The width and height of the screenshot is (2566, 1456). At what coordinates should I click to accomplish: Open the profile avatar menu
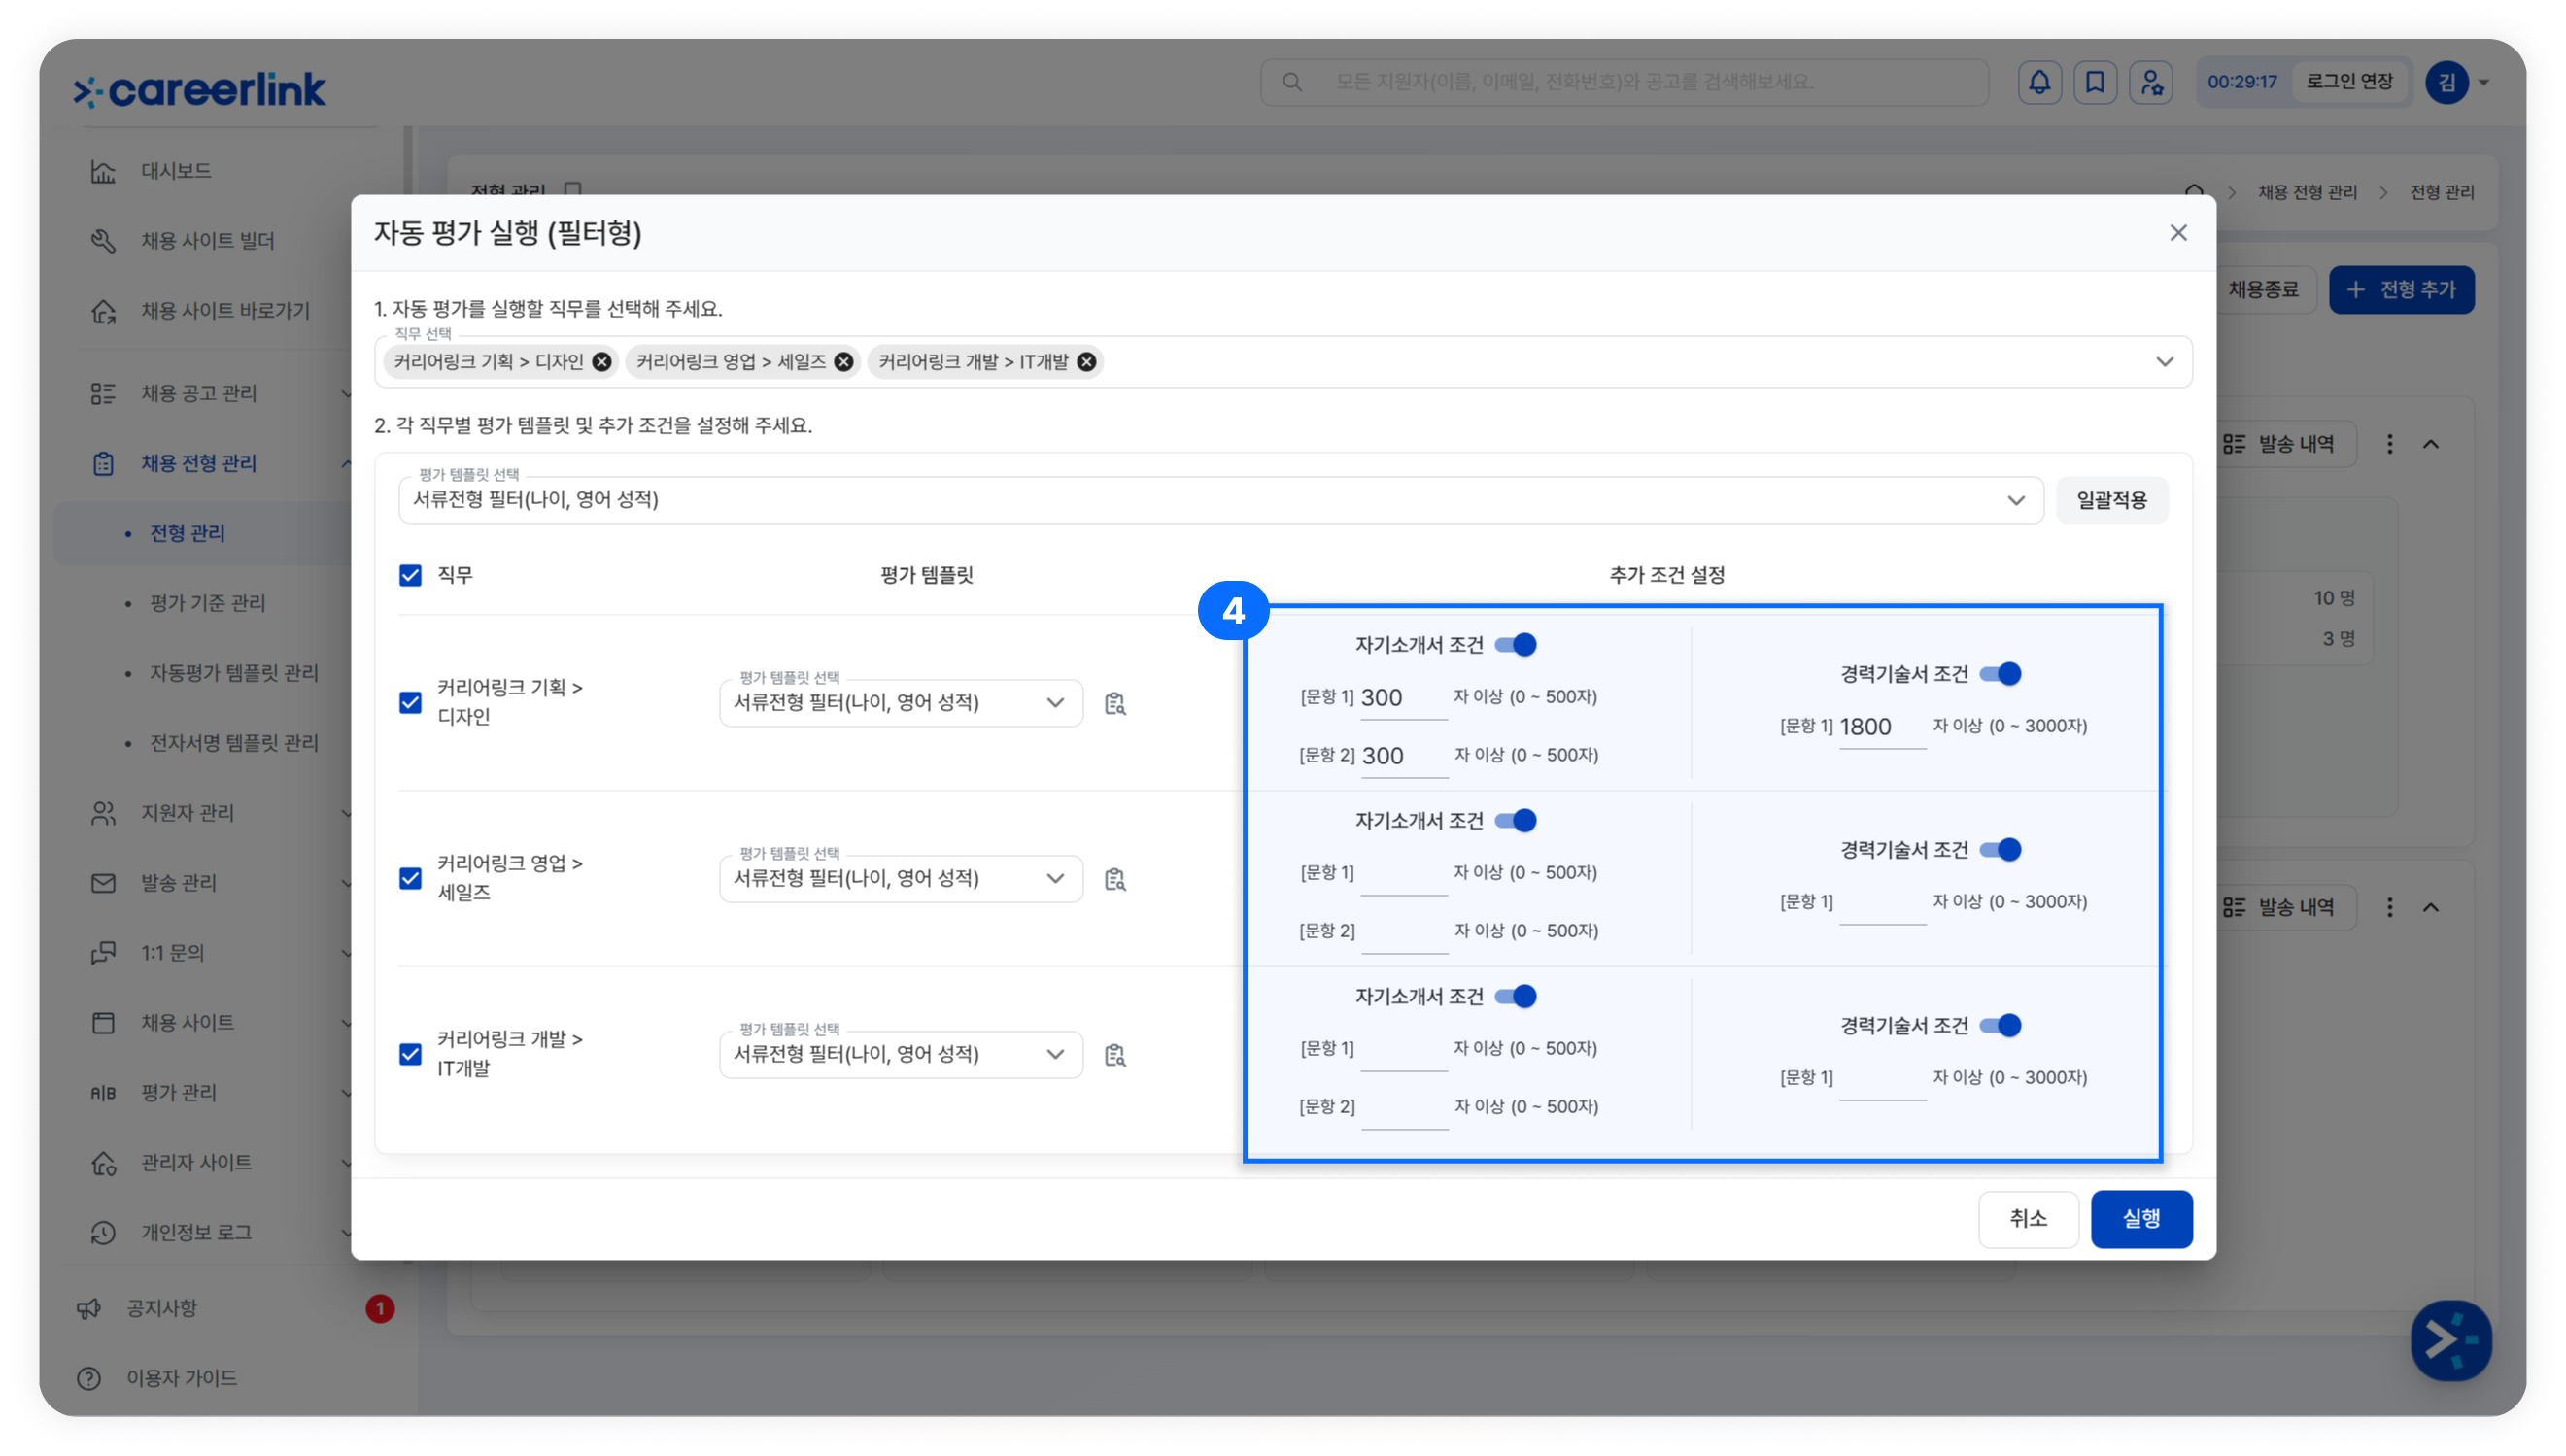point(2446,82)
